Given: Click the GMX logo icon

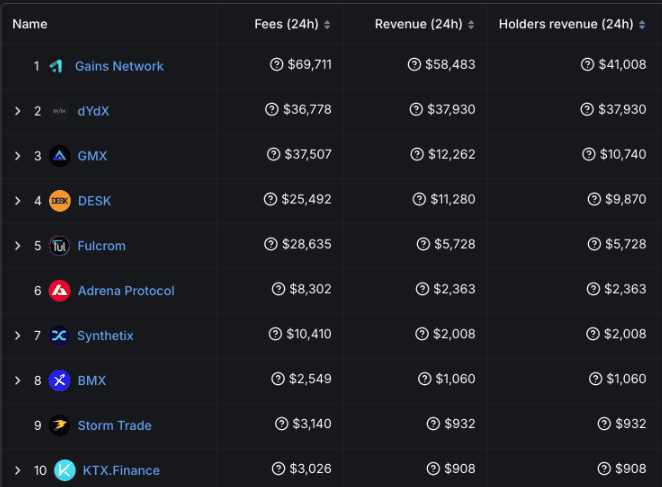Looking at the screenshot, I should (59, 156).
